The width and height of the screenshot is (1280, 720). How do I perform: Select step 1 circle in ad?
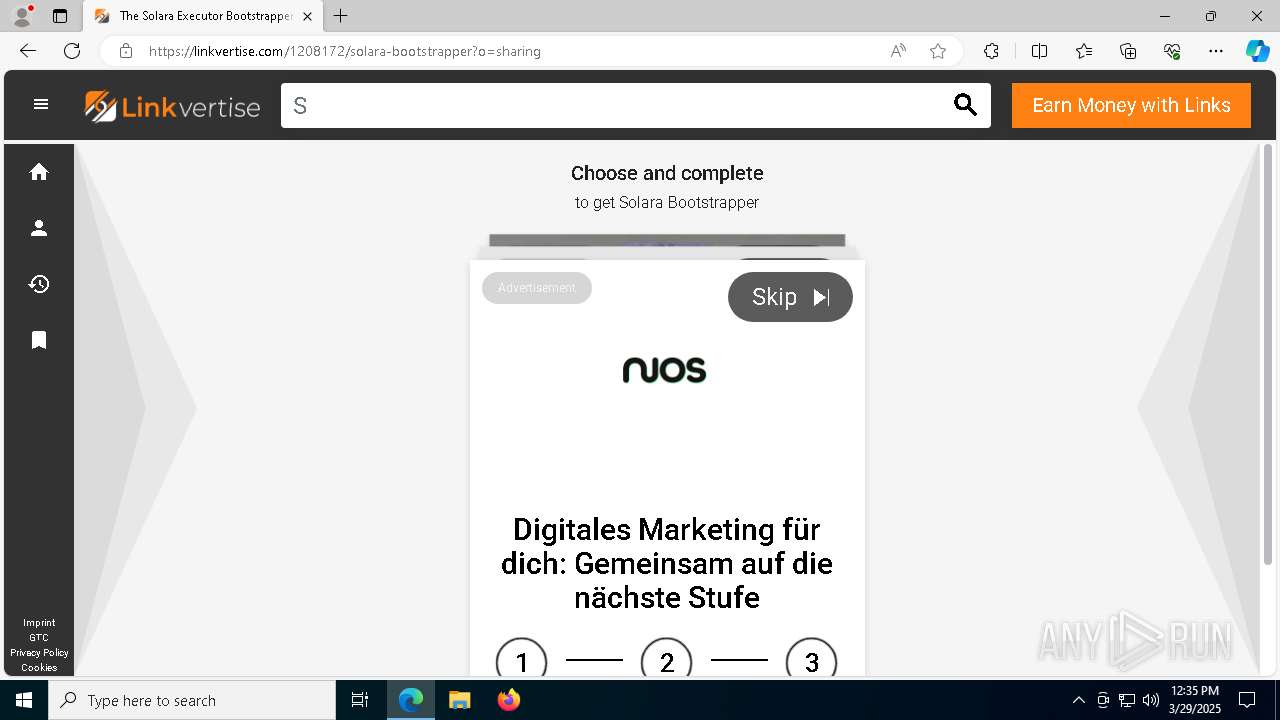(522, 661)
